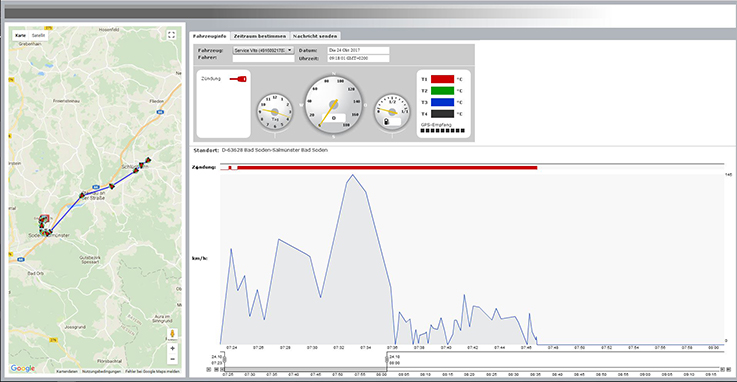The height and width of the screenshot is (382, 737).
Task: Click scroll-left arrow of range timeline
Action: [209, 370]
